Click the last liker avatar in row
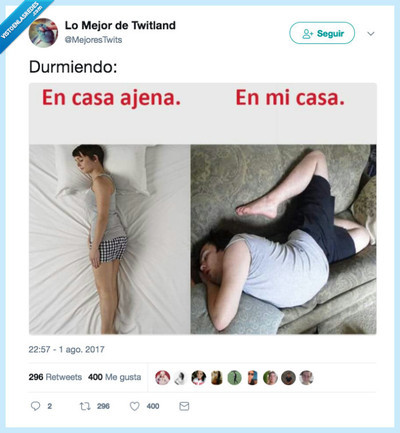Image resolution: width=400 pixels, height=433 pixels. [306, 378]
